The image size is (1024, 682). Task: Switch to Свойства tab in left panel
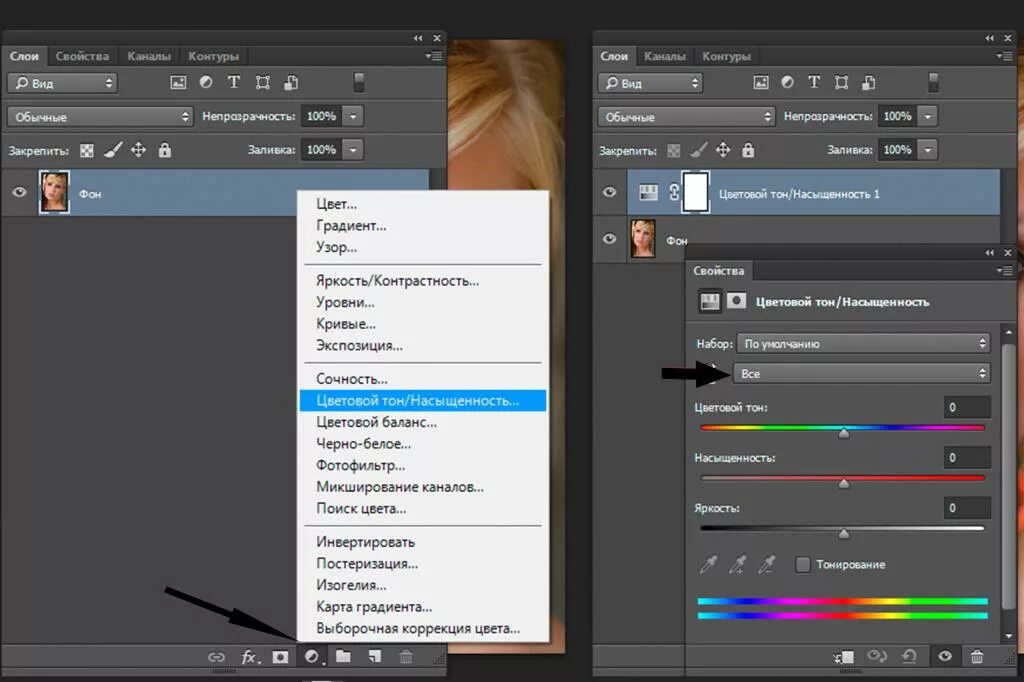tap(82, 56)
